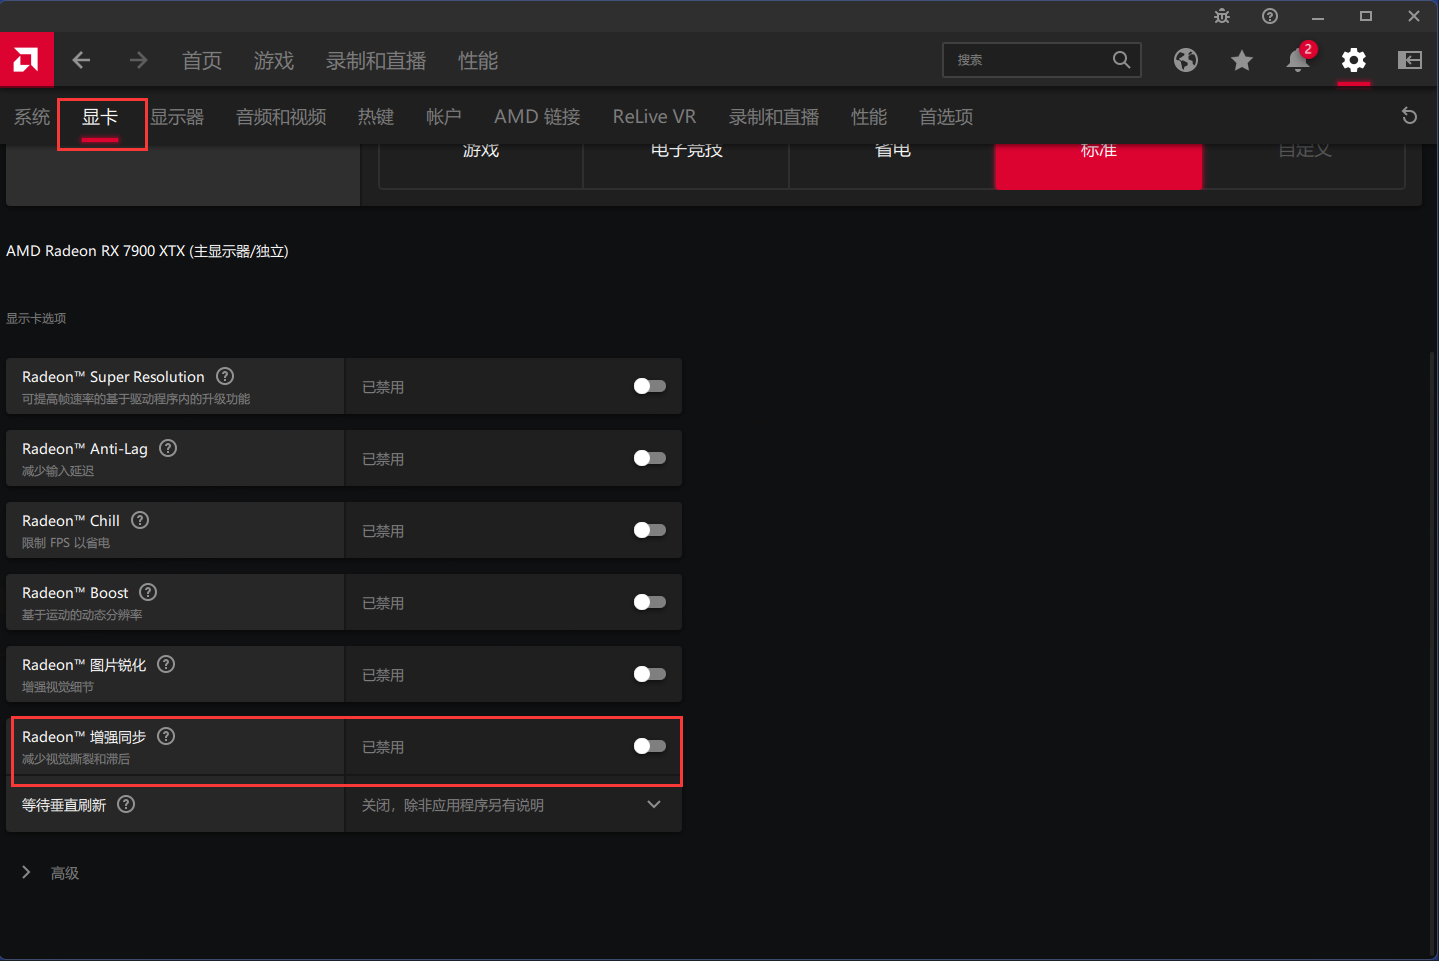Enable Radeon Super Resolution switch

pos(650,386)
